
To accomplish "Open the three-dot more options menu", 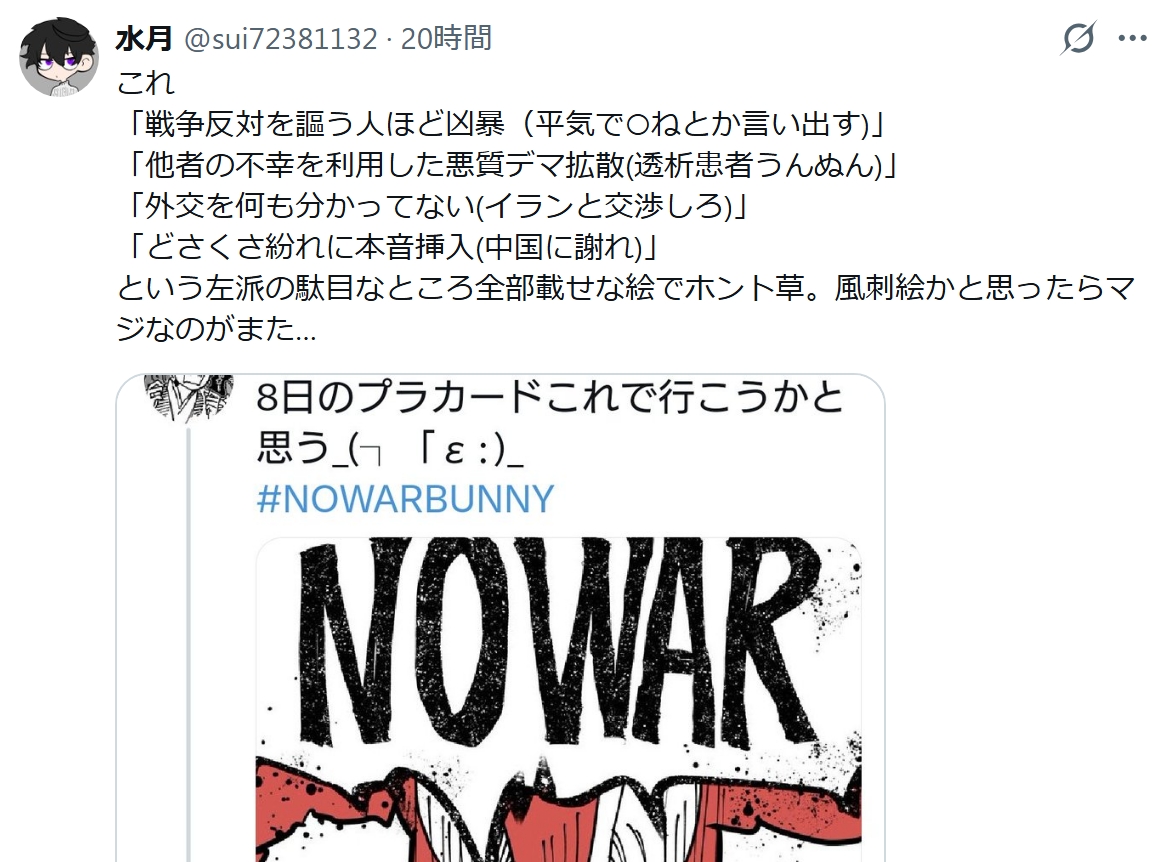I will [x=1132, y=38].
